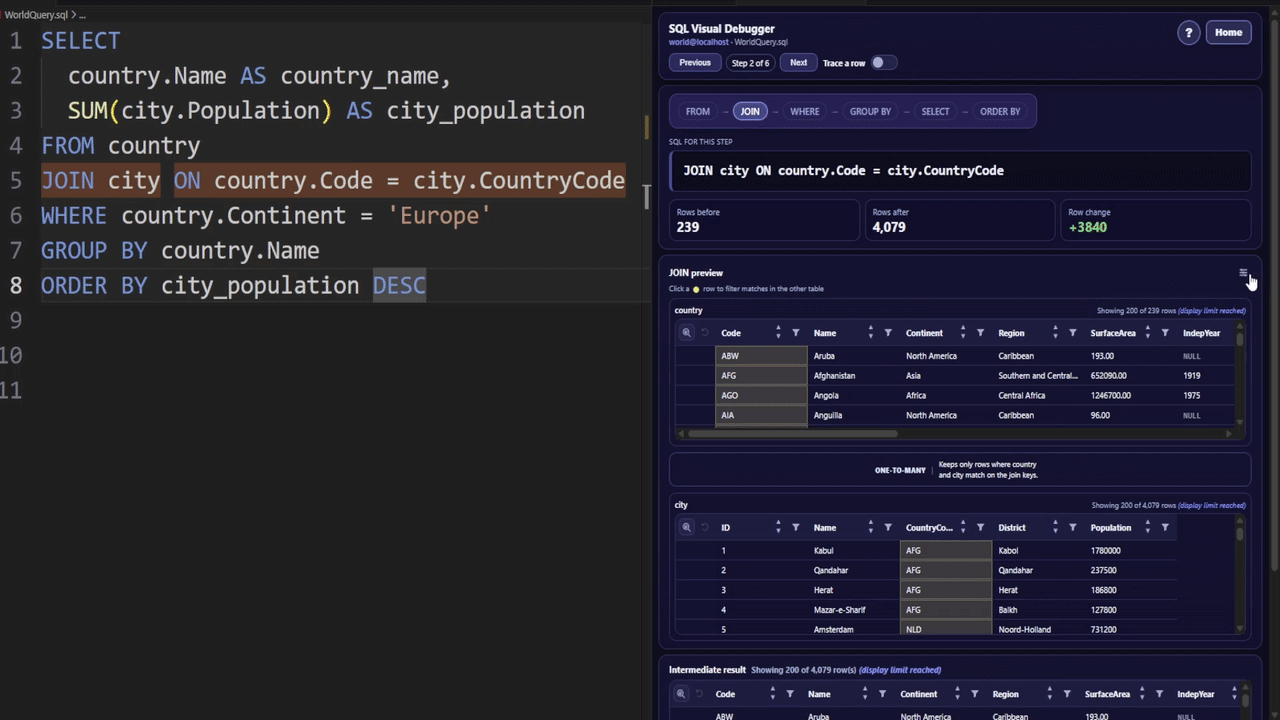Click DESC keyword on editor line 8
The width and height of the screenshot is (1280, 720).
click(x=399, y=286)
